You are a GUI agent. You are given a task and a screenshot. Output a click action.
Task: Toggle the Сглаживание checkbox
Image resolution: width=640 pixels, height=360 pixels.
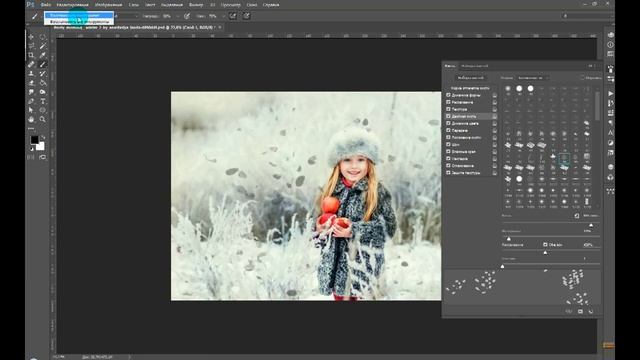pos(448,166)
